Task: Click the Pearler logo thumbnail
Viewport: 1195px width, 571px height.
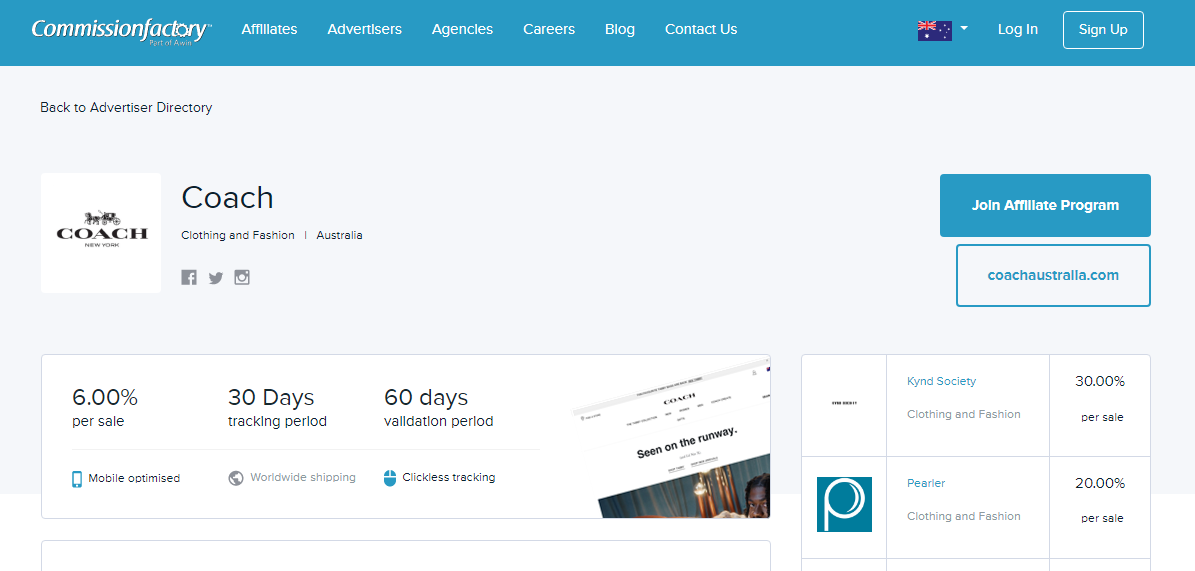Action: point(844,505)
